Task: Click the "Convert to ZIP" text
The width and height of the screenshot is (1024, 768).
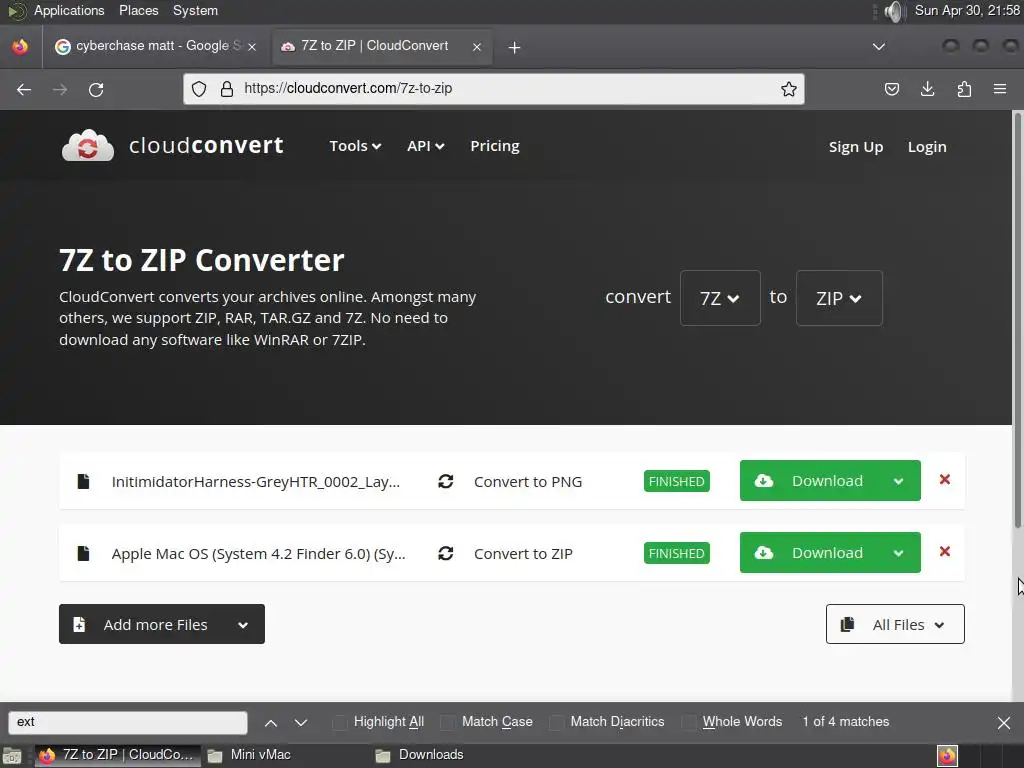Action: tap(523, 554)
